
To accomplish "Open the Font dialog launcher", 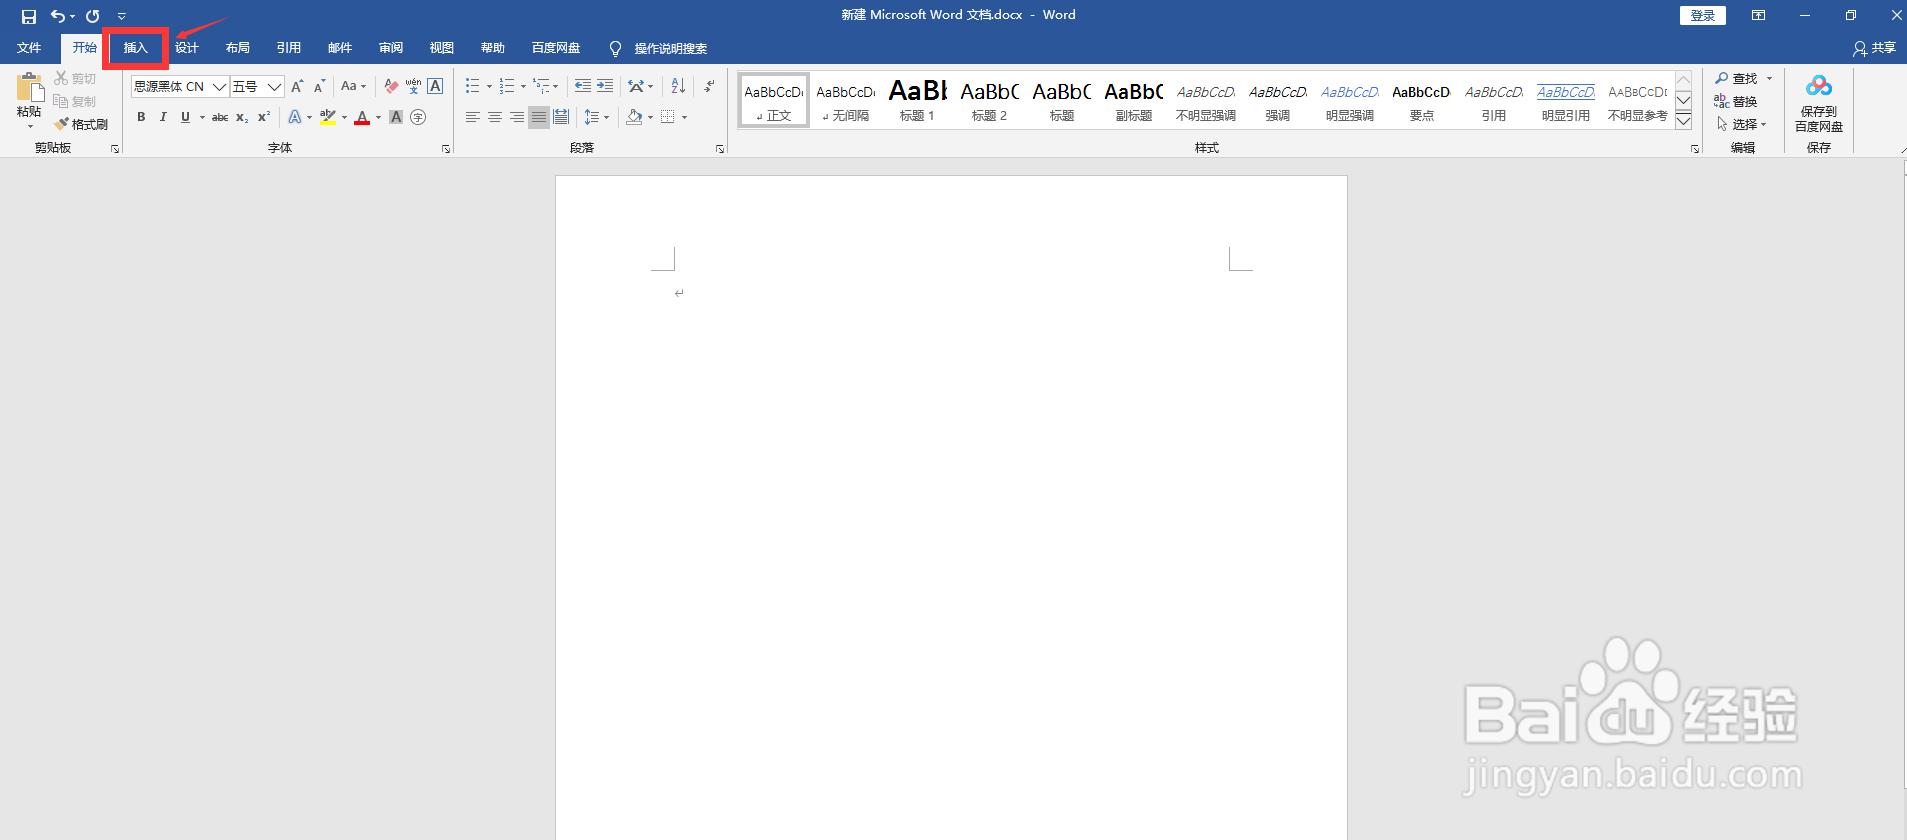I will (x=446, y=149).
